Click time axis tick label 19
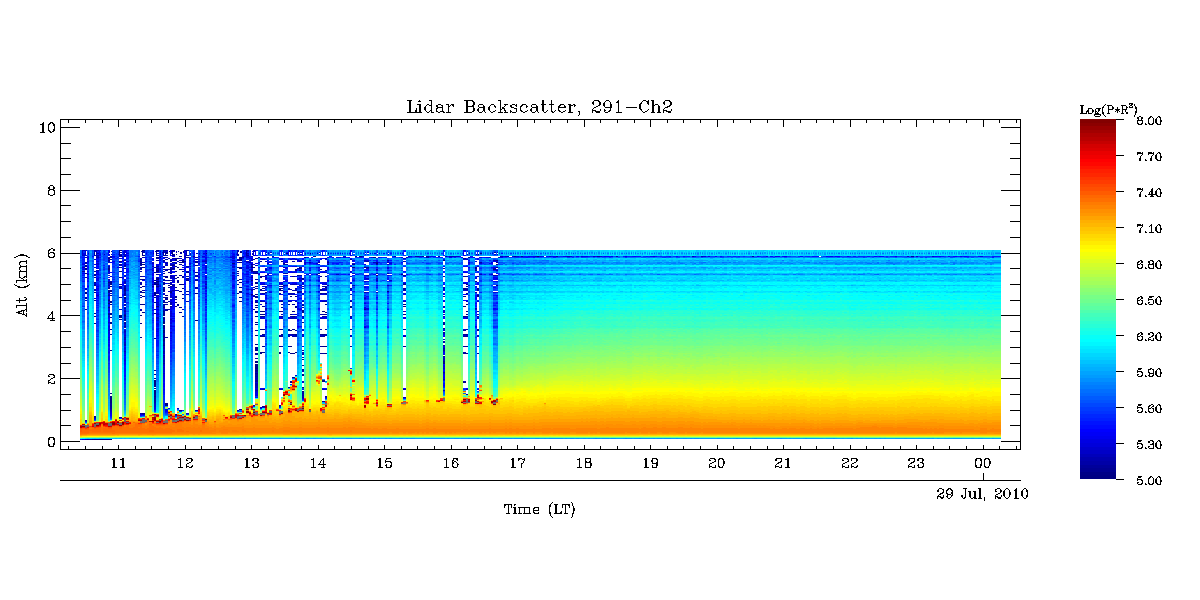 [x=650, y=464]
